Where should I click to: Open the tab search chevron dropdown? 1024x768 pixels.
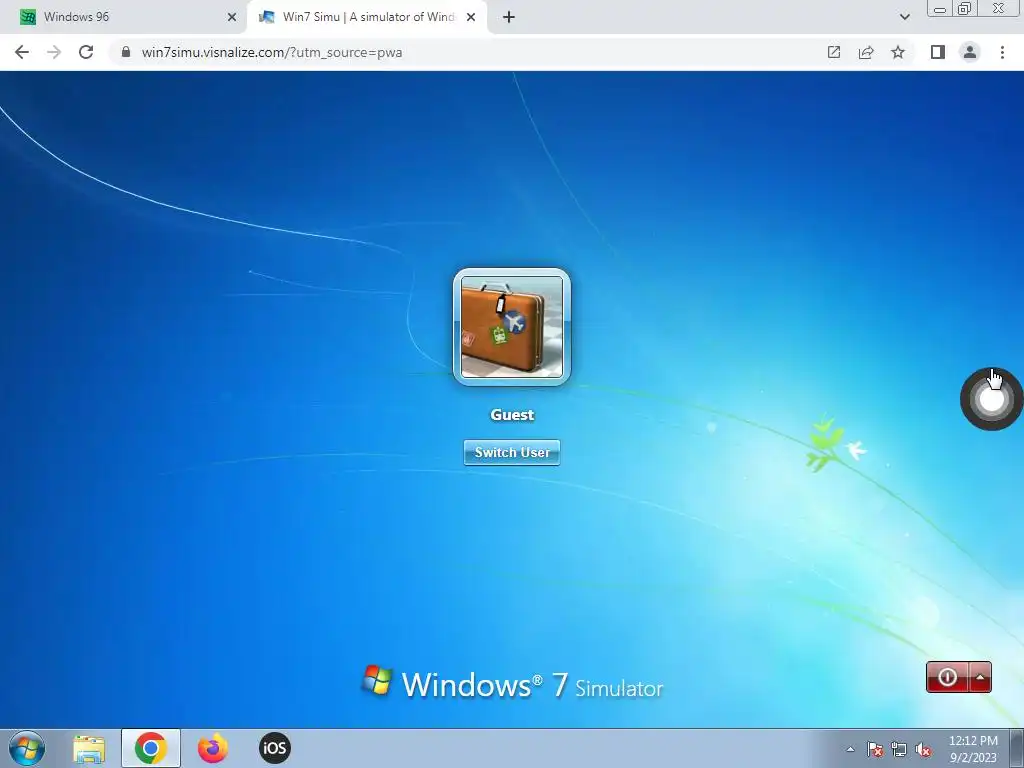pos(904,17)
